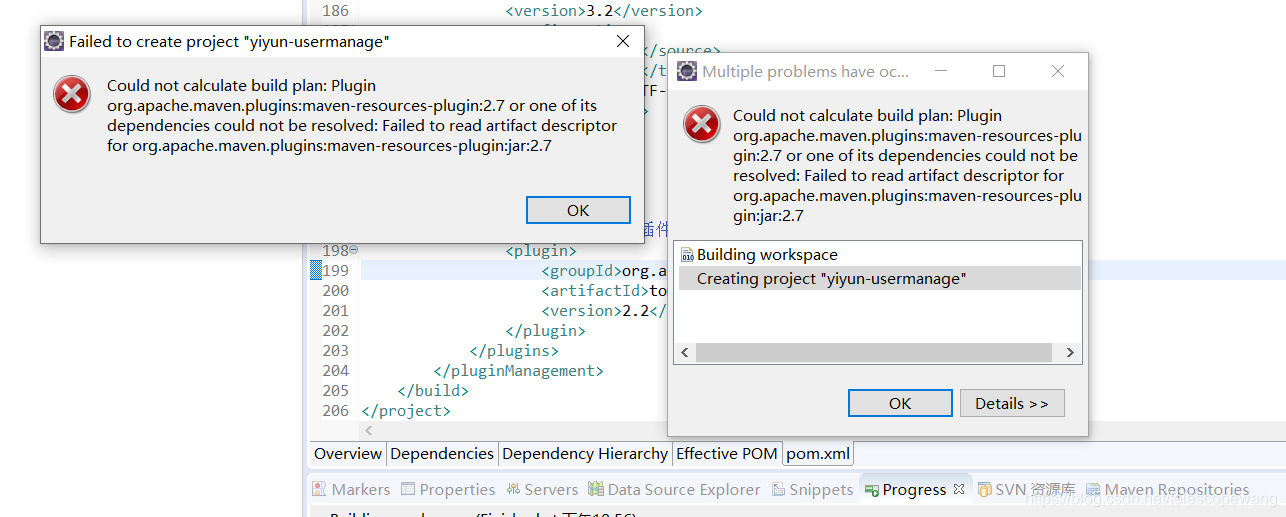Switch to the Overview editor tab

pyautogui.click(x=348, y=453)
